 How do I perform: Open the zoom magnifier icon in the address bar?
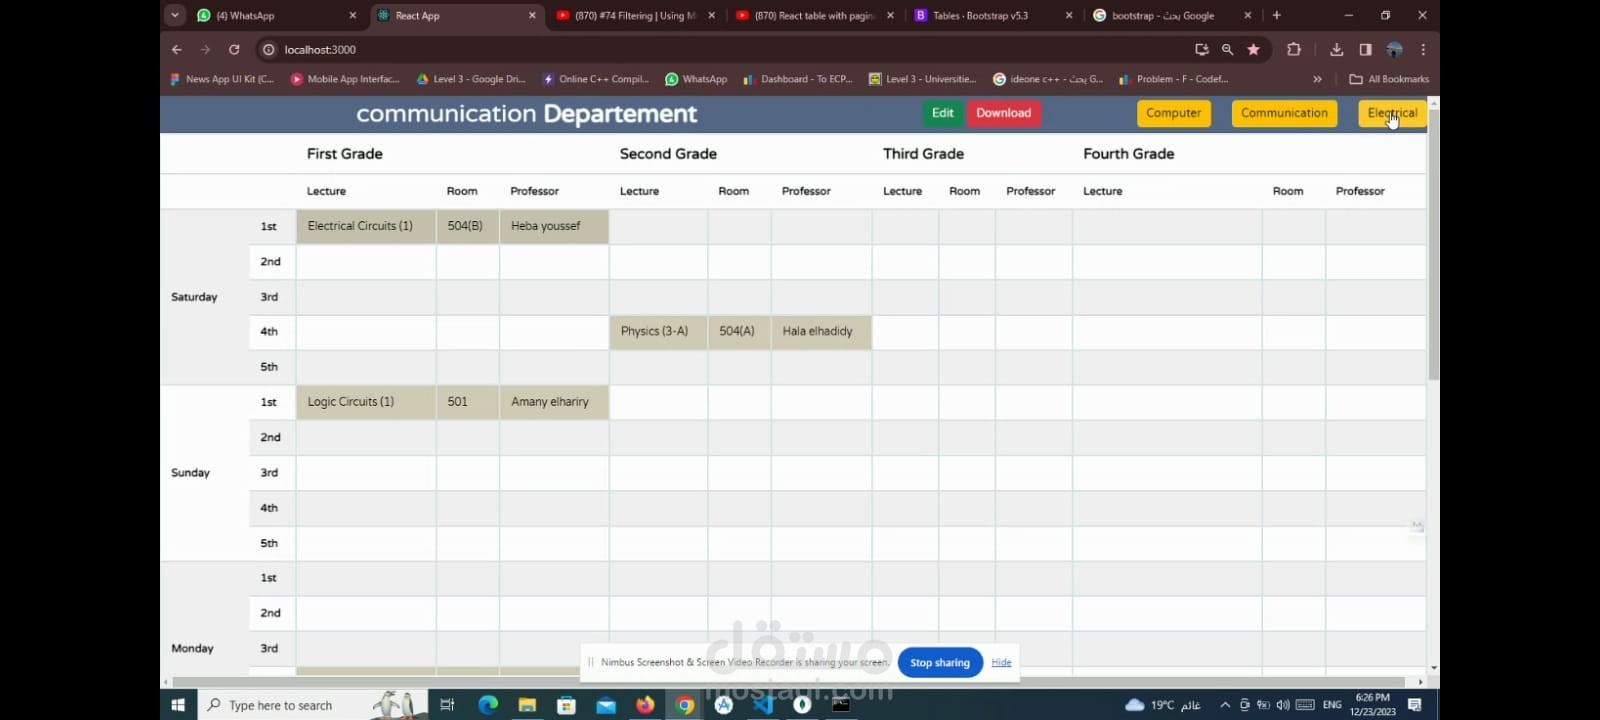click(1228, 49)
